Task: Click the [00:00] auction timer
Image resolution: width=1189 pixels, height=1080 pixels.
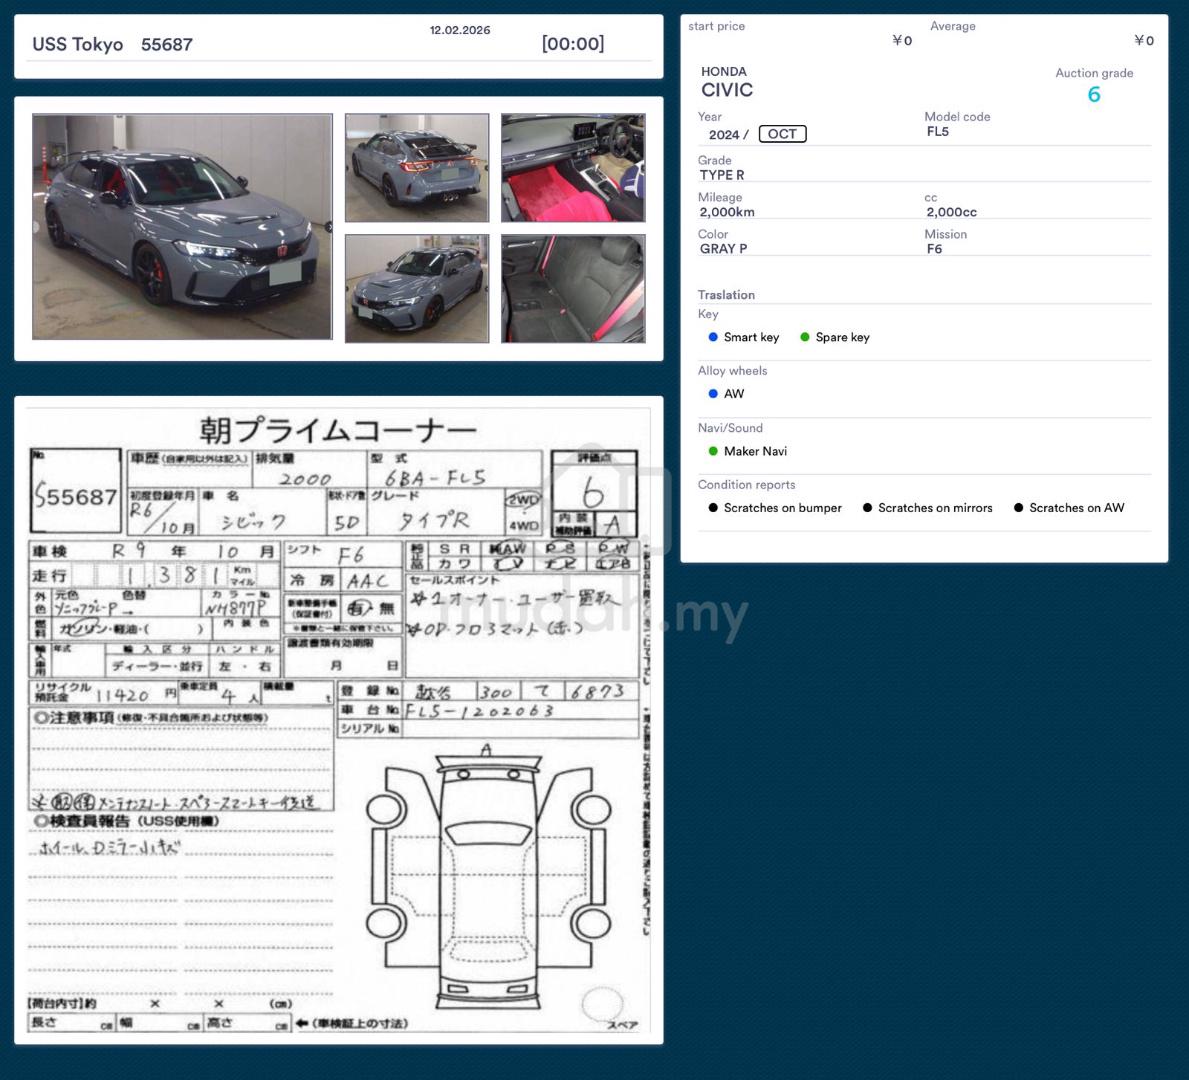Action: point(572,44)
